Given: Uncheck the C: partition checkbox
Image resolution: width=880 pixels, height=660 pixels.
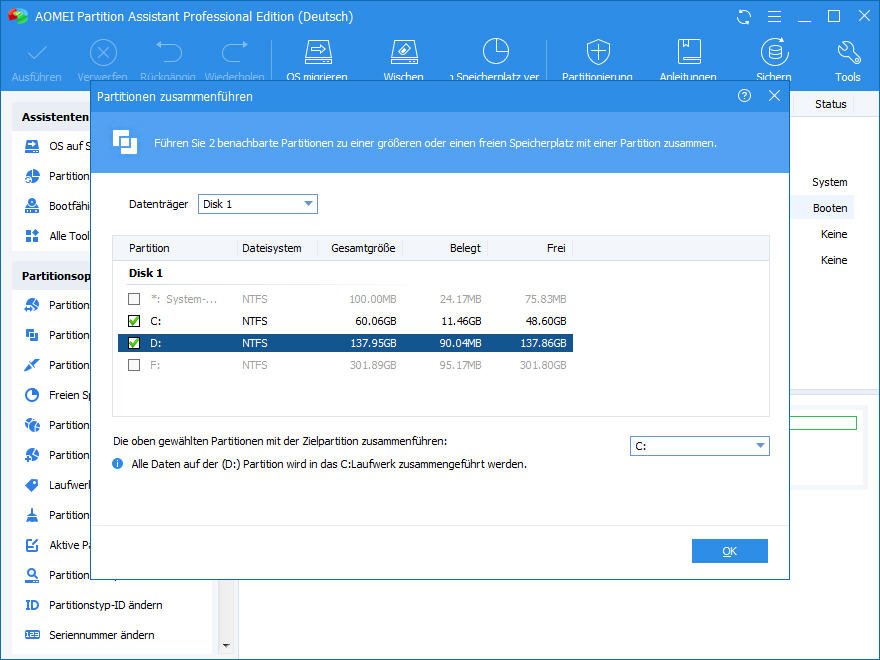Looking at the screenshot, I should 134,321.
